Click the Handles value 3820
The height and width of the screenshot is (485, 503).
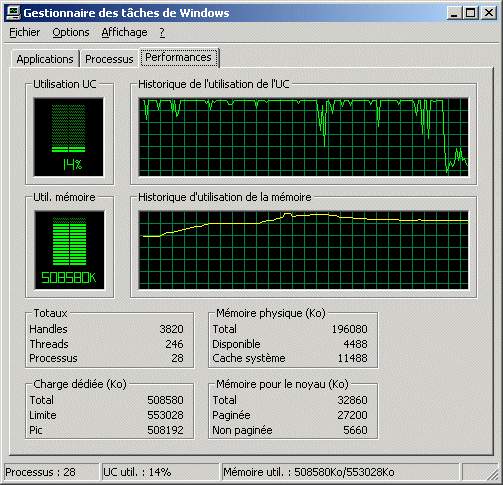pos(171,329)
